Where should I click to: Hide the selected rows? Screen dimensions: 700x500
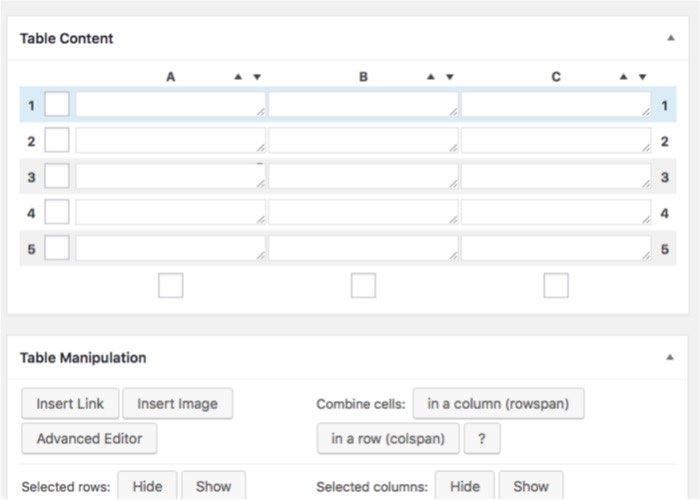point(147,486)
